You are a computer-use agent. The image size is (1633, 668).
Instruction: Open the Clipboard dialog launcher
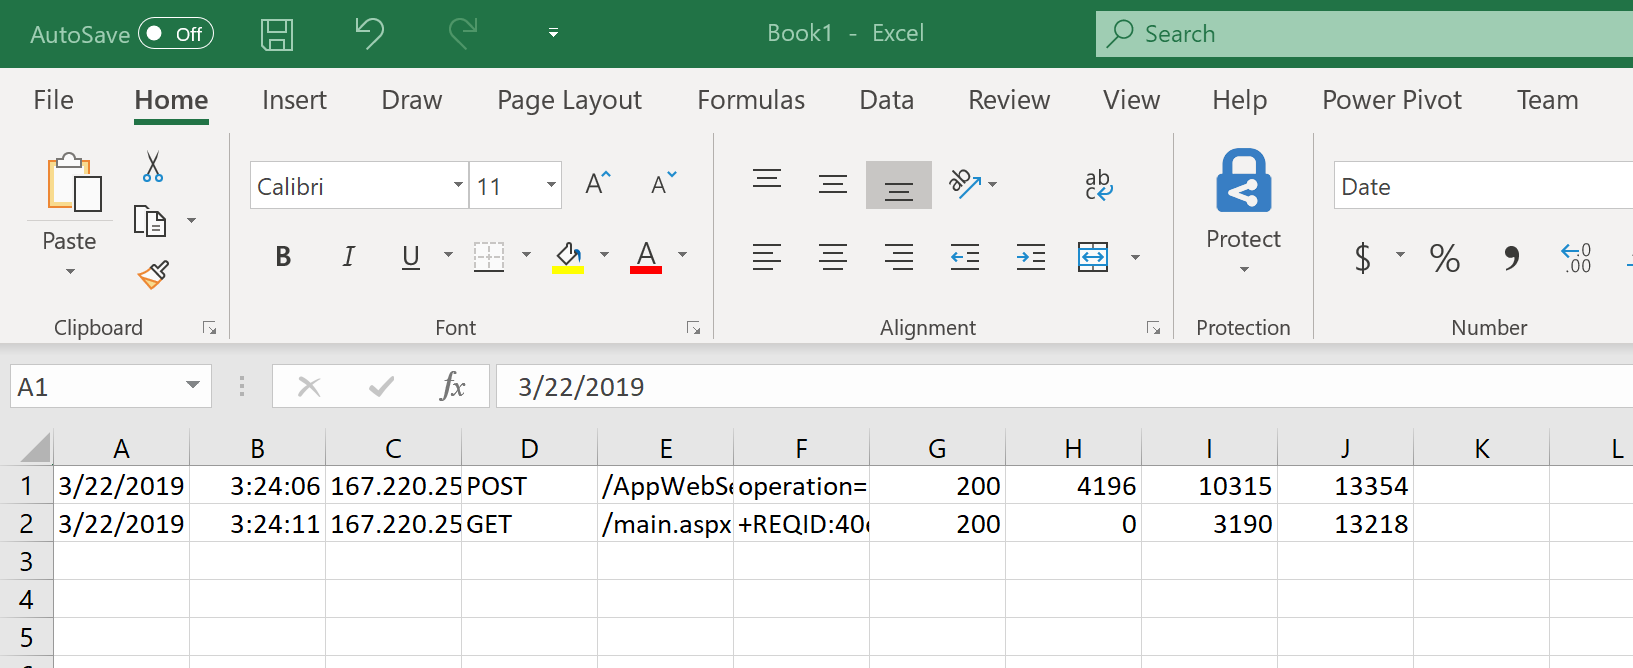pyautogui.click(x=209, y=328)
